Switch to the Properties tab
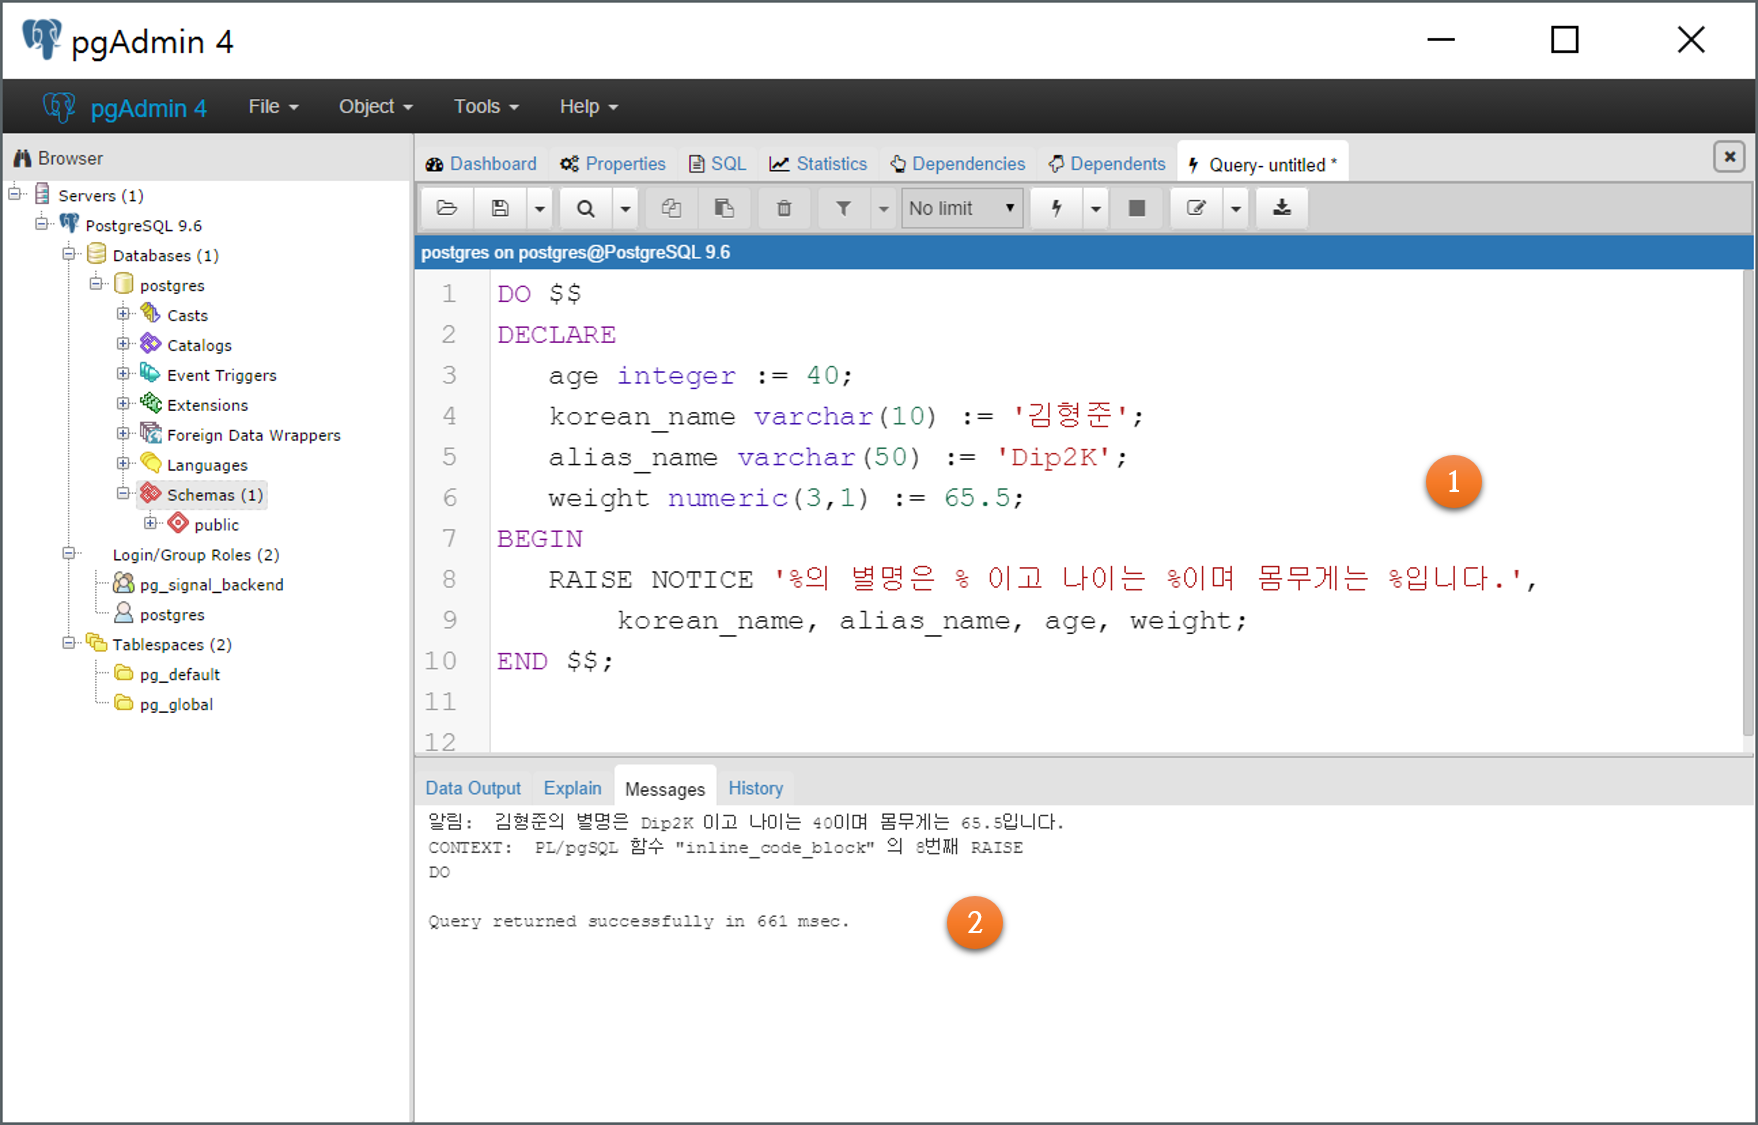 pos(613,164)
